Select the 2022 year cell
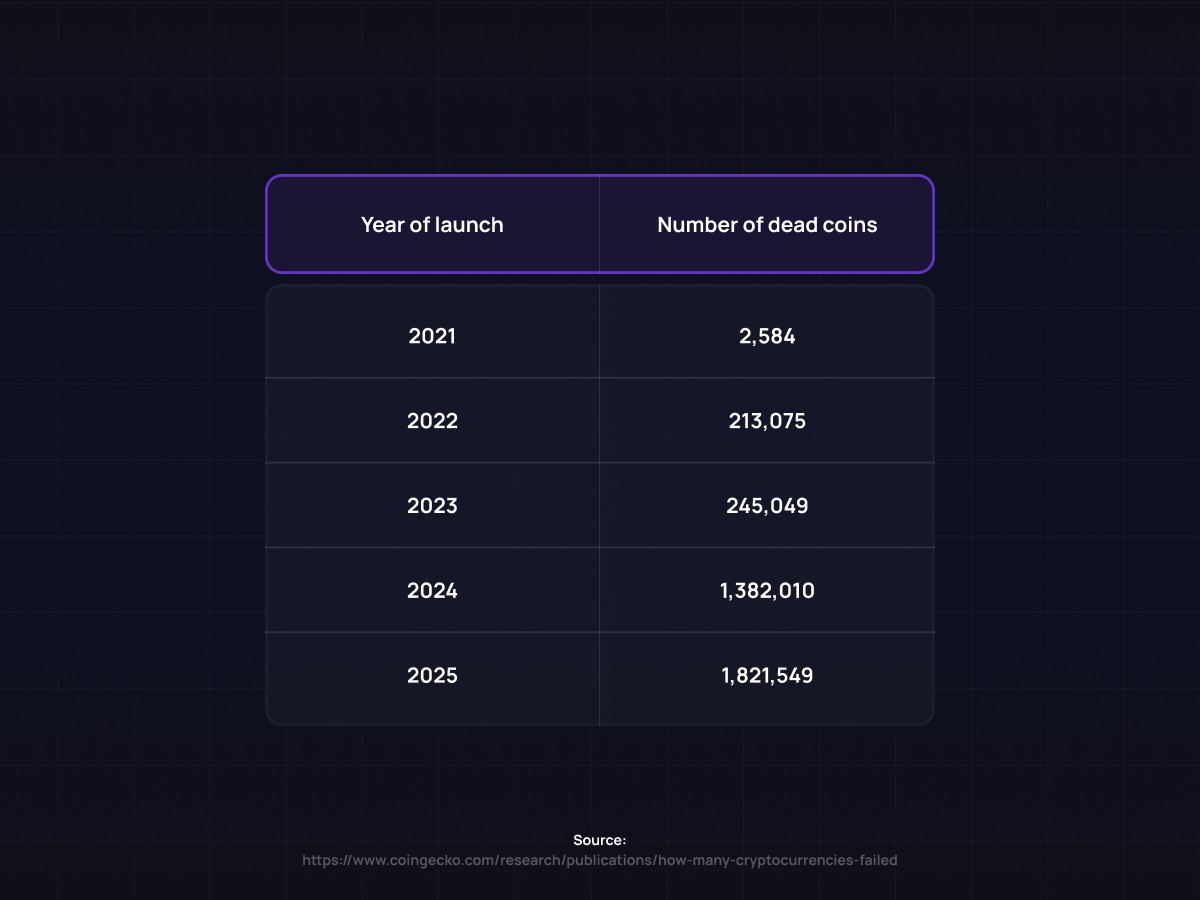This screenshot has height=900, width=1200. point(432,421)
